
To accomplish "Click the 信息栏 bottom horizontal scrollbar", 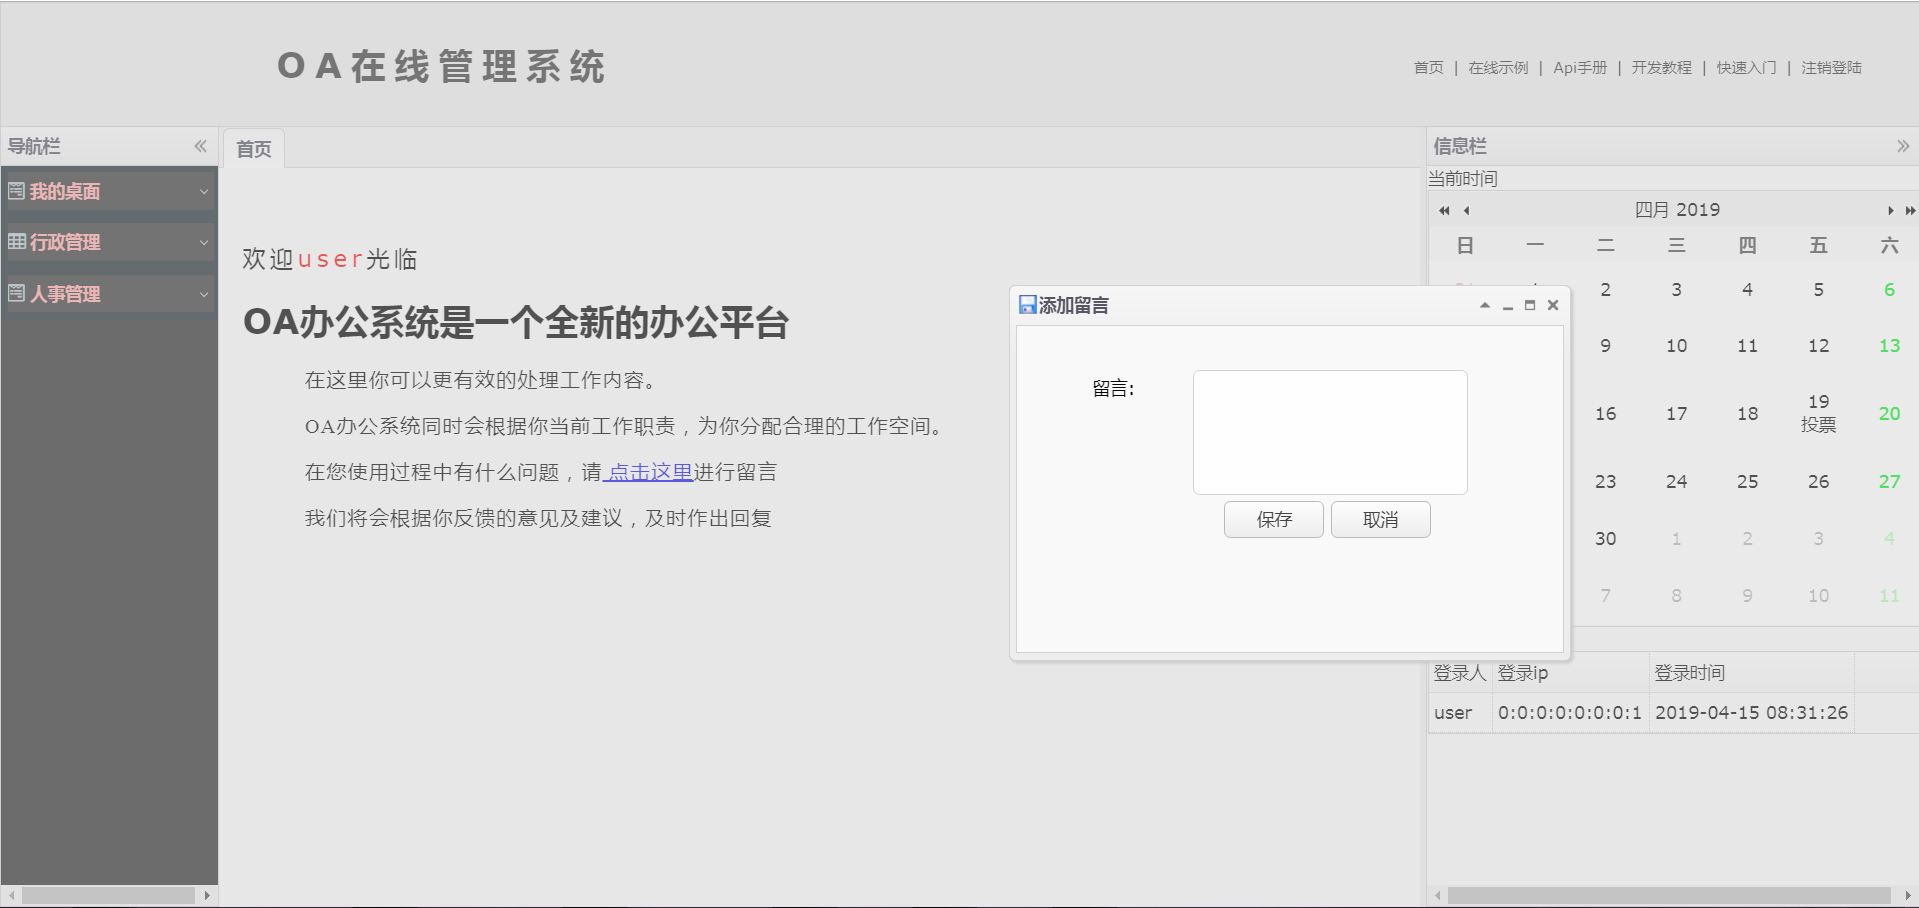I will (1668, 895).
